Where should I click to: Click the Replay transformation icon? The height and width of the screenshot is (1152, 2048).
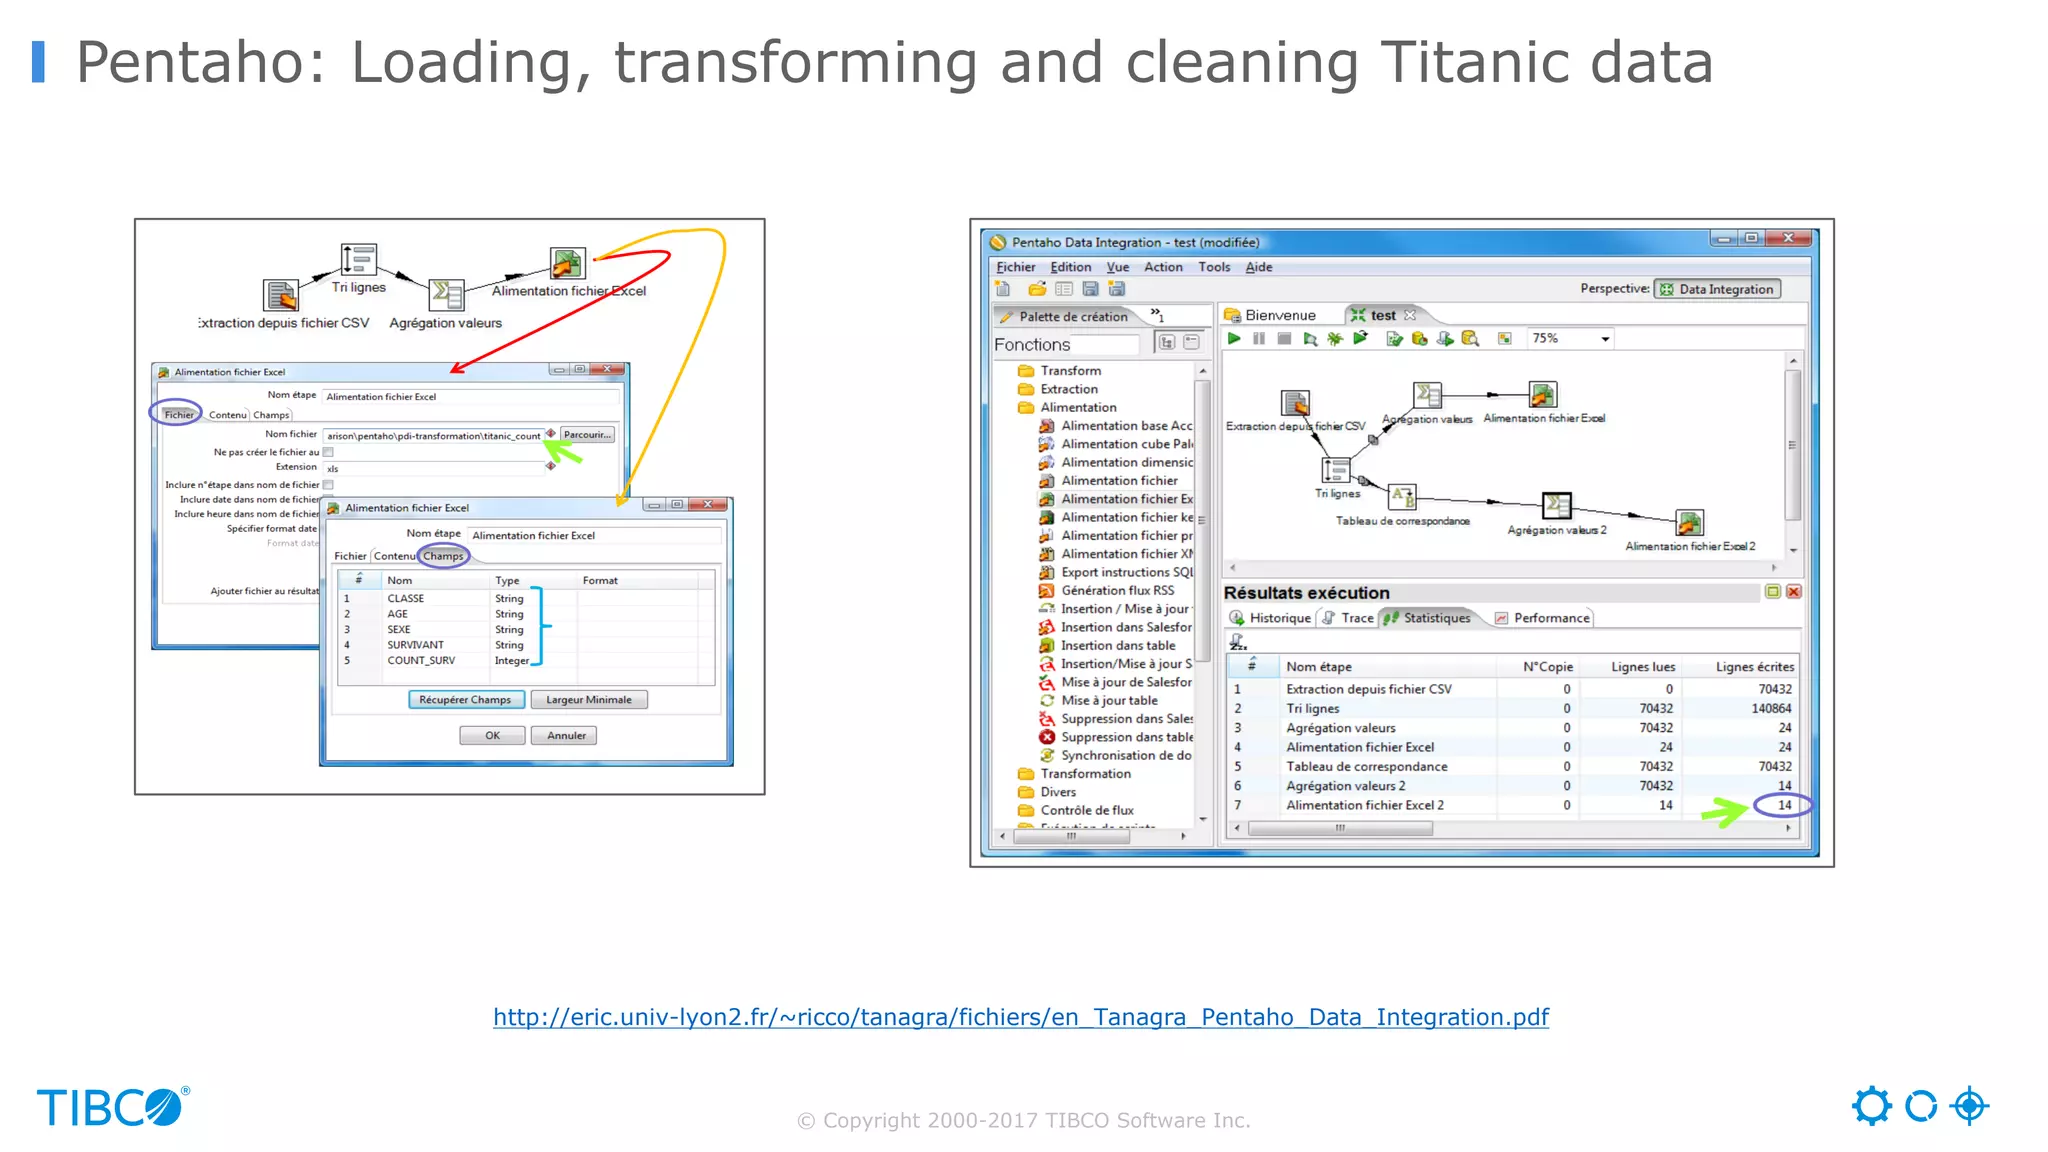(x=1360, y=339)
